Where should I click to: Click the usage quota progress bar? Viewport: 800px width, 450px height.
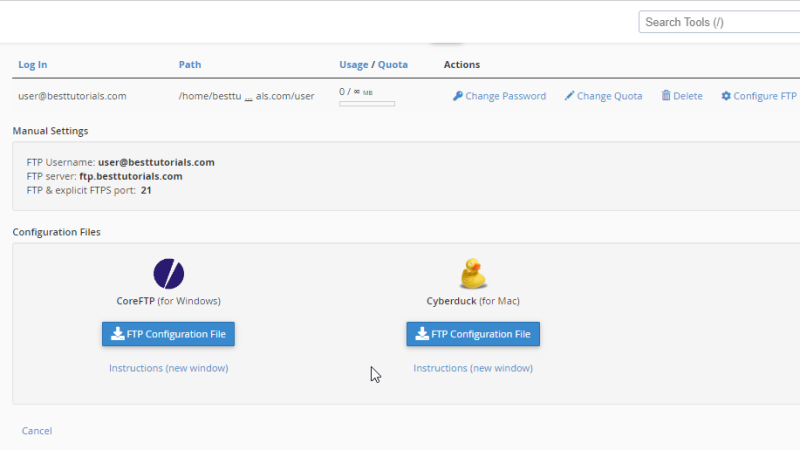(x=367, y=104)
